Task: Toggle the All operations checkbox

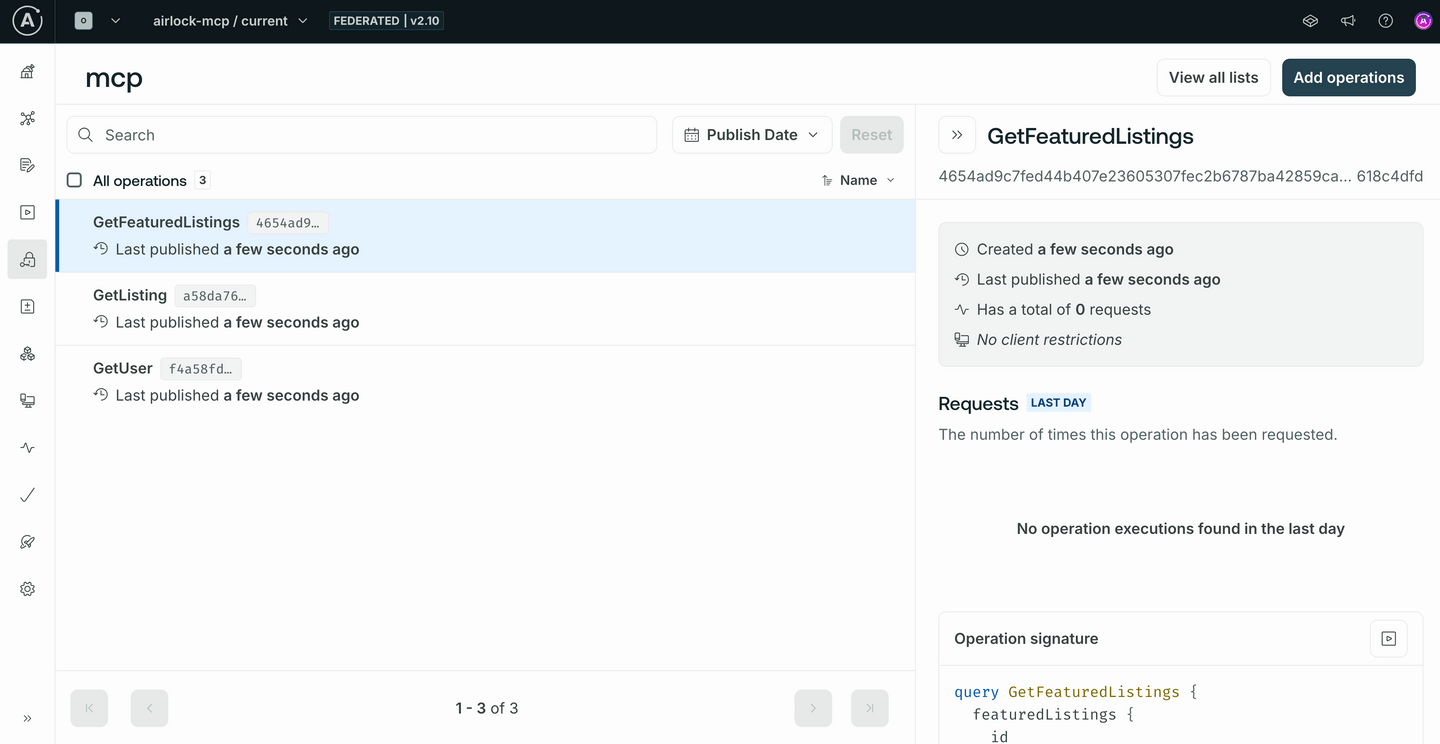Action: [x=74, y=180]
